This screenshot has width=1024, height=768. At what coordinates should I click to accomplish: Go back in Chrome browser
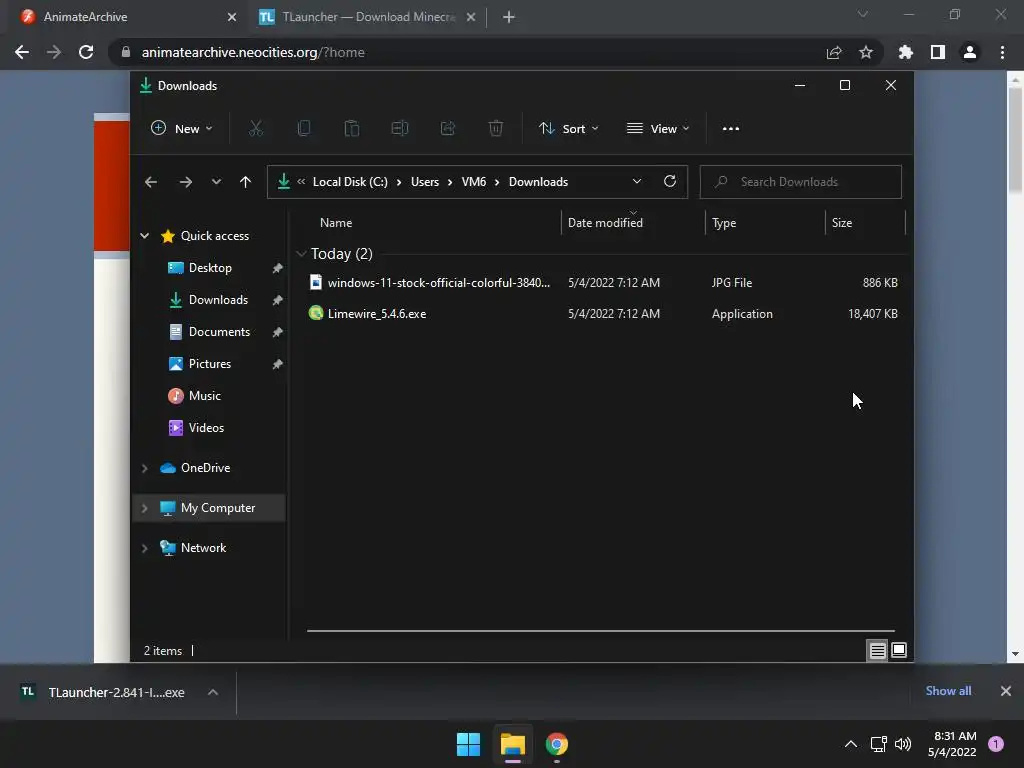[x=22, y=52]
